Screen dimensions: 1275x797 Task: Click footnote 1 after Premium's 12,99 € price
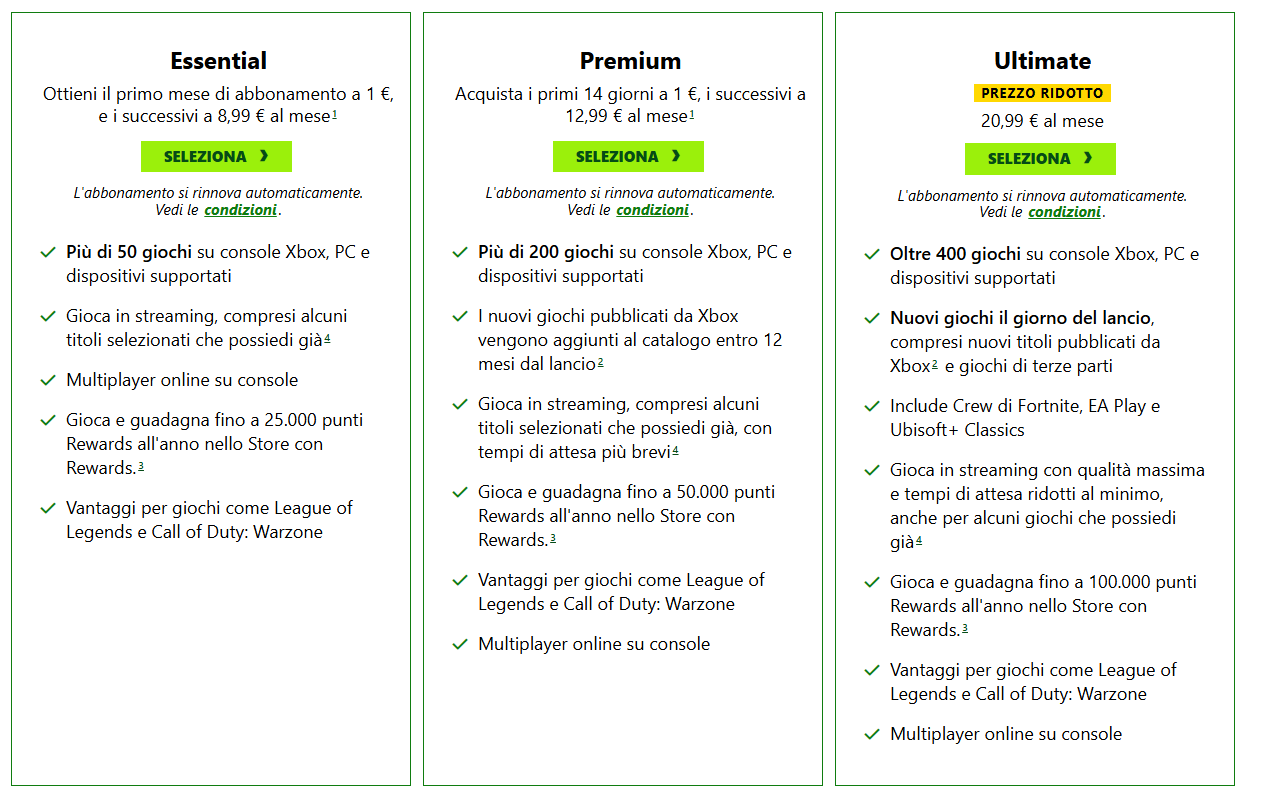[x=691, y=114]
